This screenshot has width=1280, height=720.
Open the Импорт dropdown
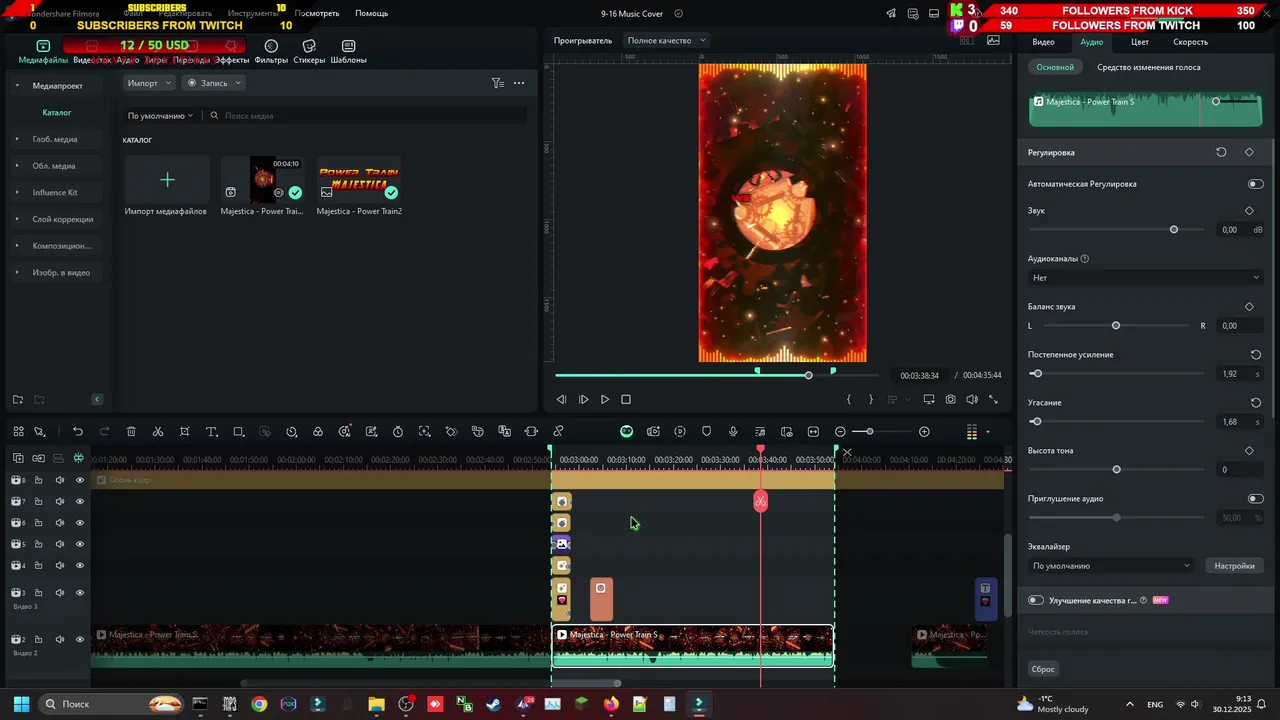coord(149,83)
